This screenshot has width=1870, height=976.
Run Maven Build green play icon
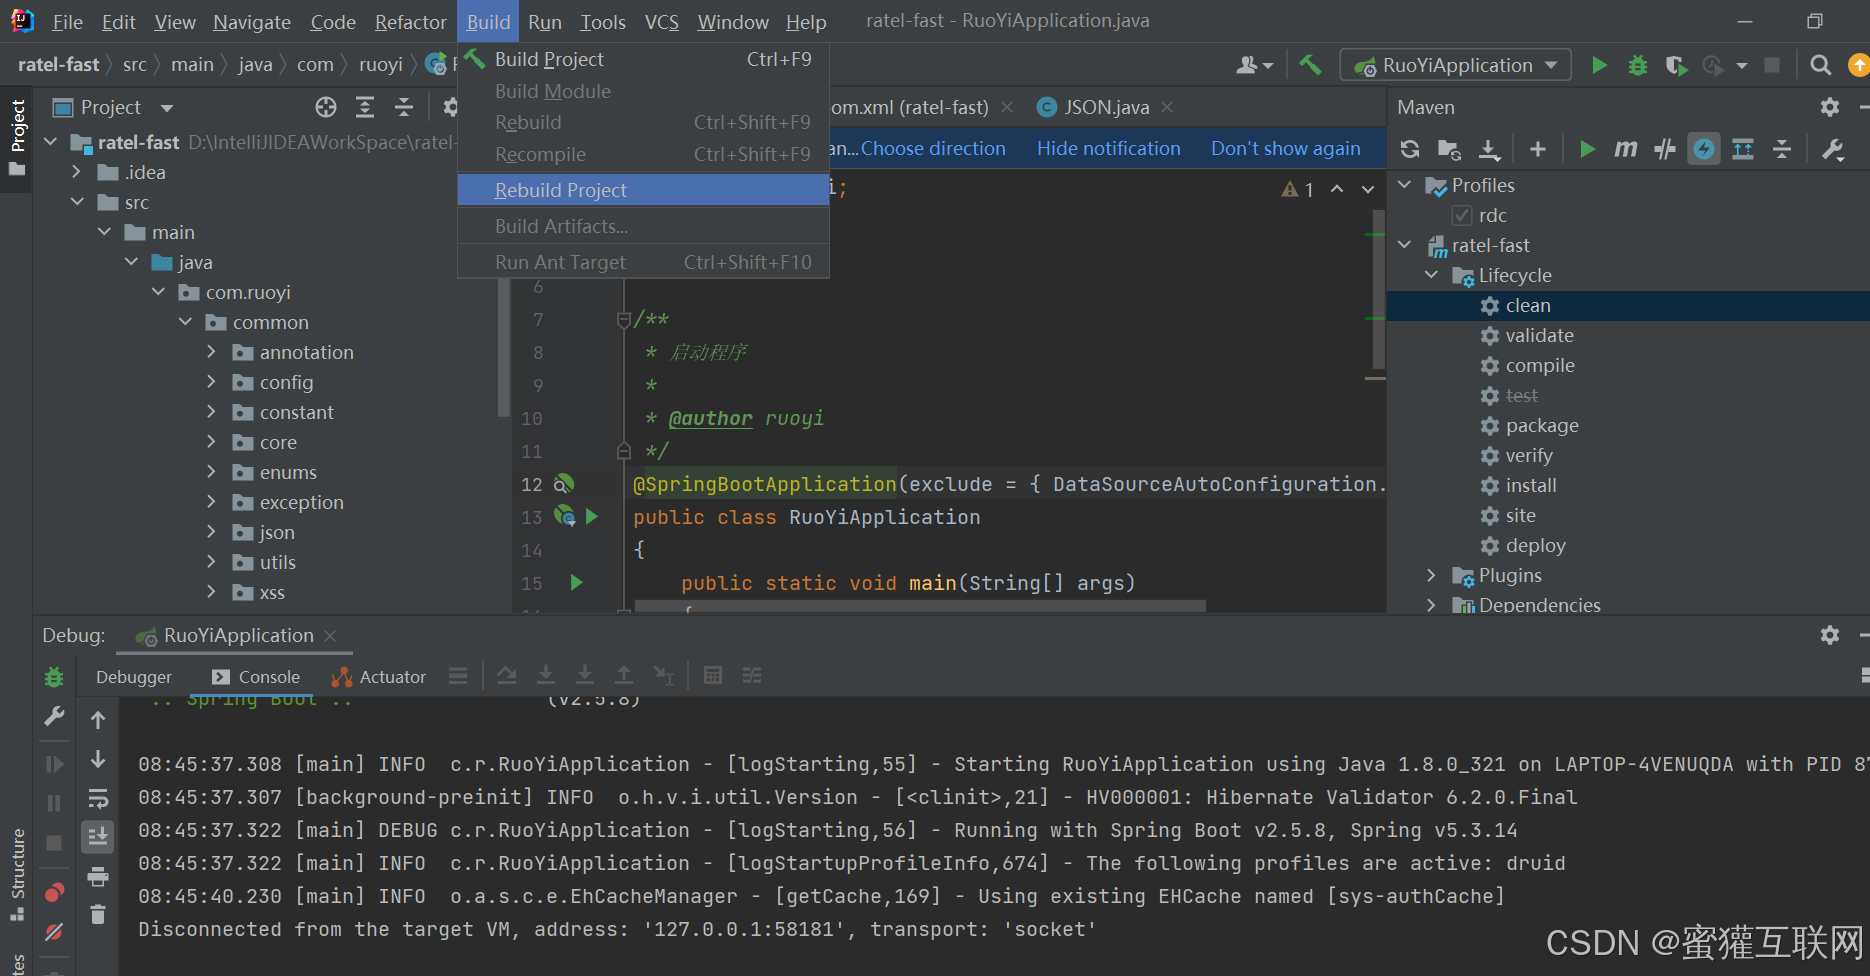click(x=1587, y=149)
